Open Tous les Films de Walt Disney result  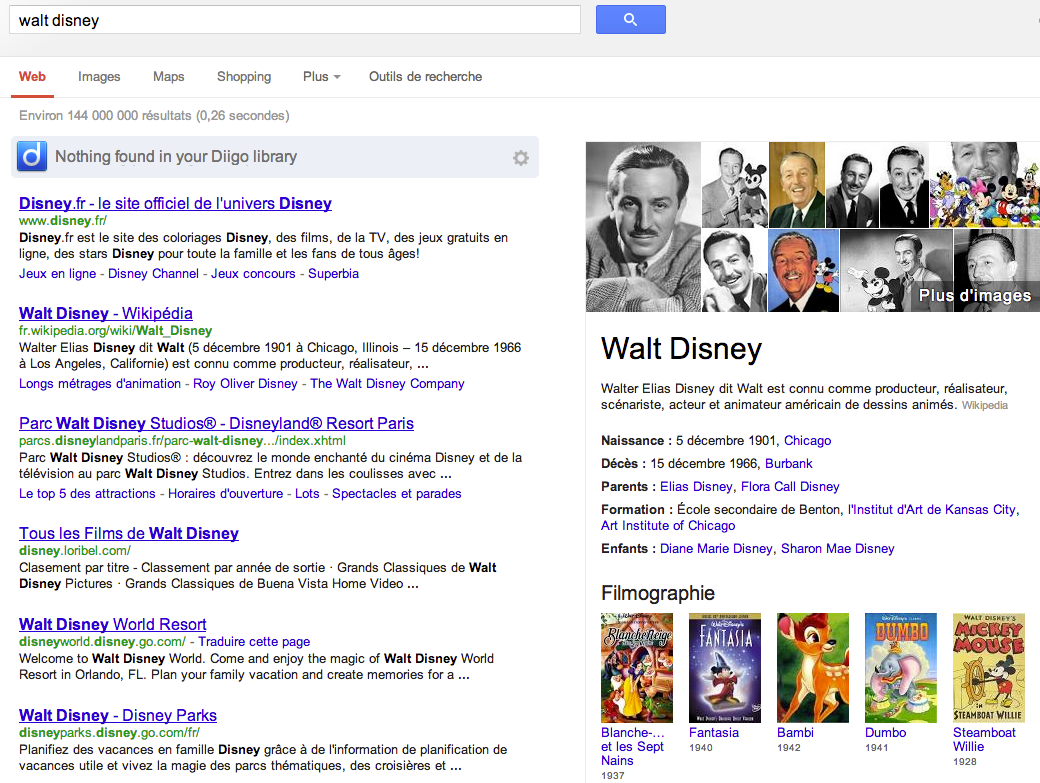[129, 534]
